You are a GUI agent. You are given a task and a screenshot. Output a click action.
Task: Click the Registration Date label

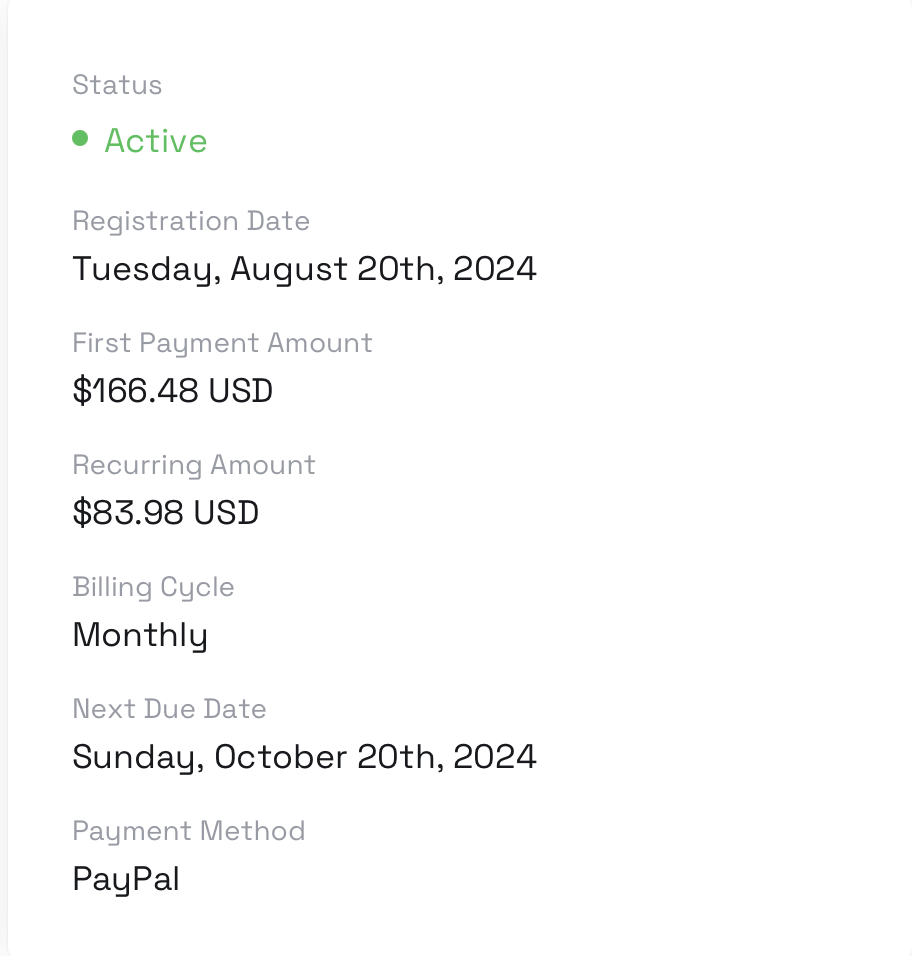tap(191, 221)
